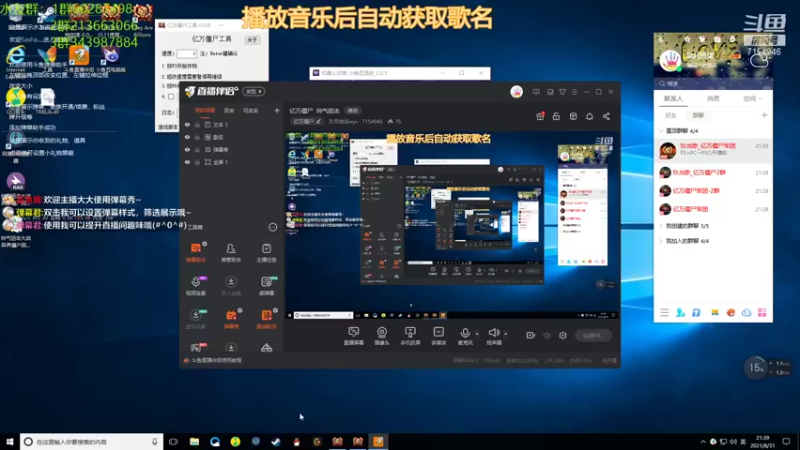
Task: Click the share icon in room header
Action: [x=606, y=116]
